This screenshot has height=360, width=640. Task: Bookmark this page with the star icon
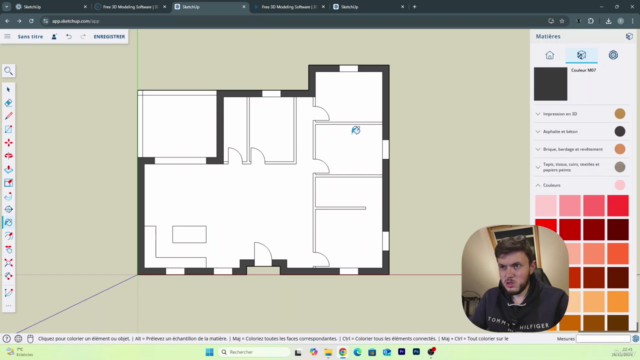tap(562, 21)
